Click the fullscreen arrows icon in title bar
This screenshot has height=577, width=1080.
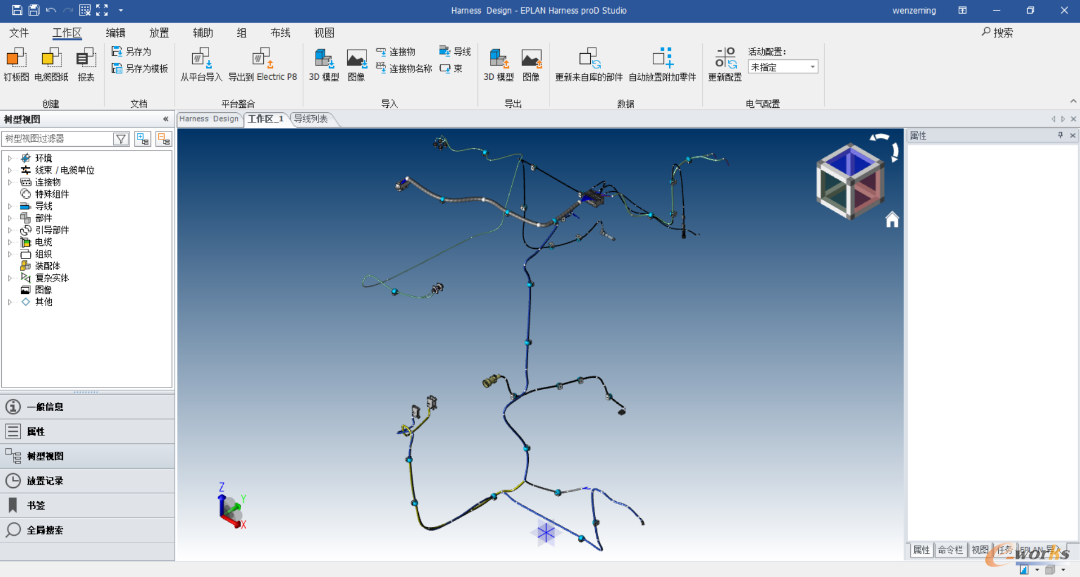coord(102,10)
